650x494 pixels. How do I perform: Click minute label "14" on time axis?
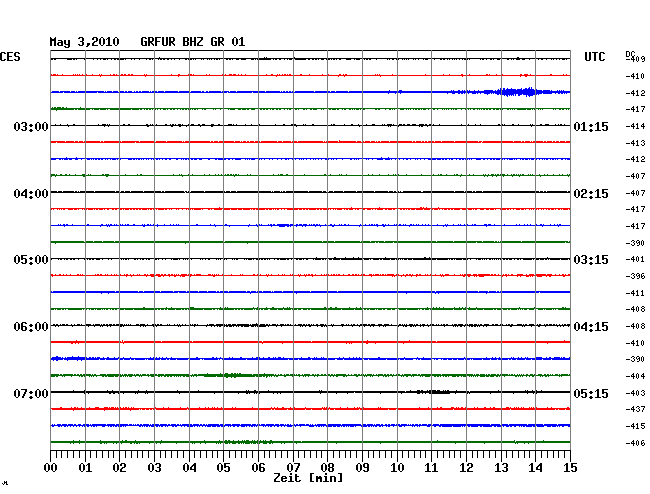coord(535,468)
